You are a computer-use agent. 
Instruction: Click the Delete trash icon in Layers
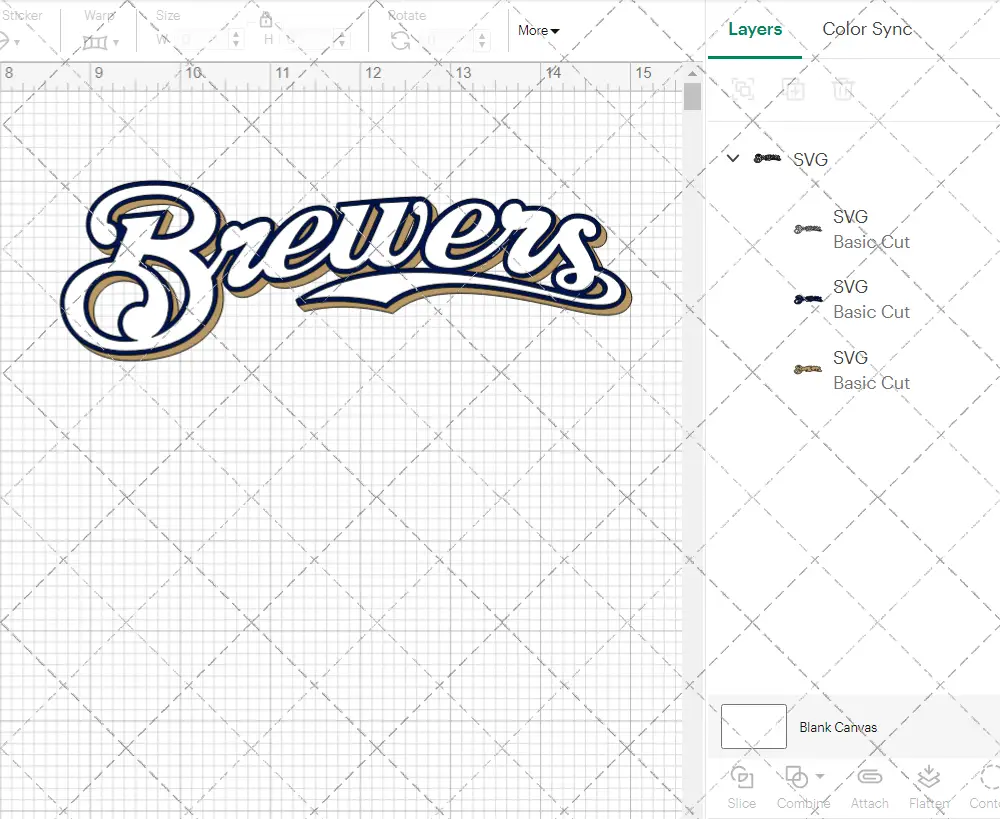(x=842, y=89)
